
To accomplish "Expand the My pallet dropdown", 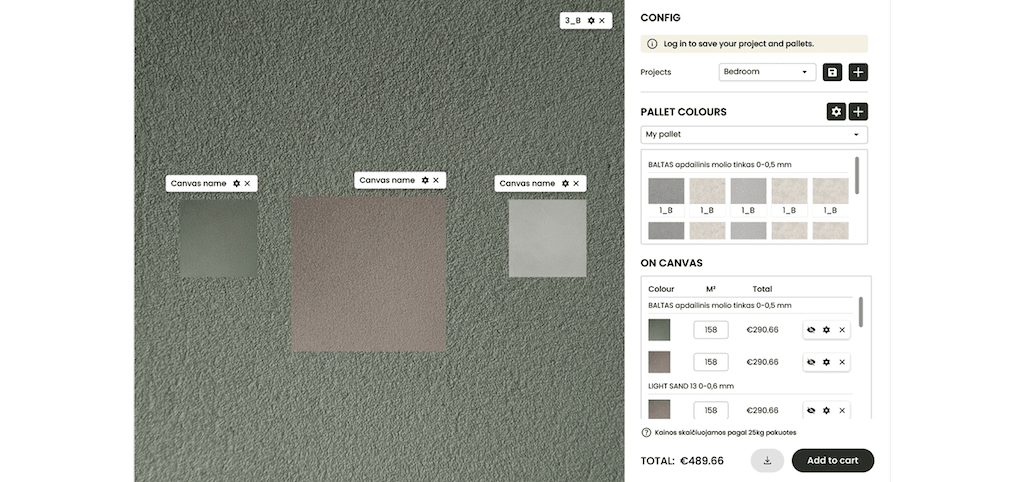I will tap(754, 134).
